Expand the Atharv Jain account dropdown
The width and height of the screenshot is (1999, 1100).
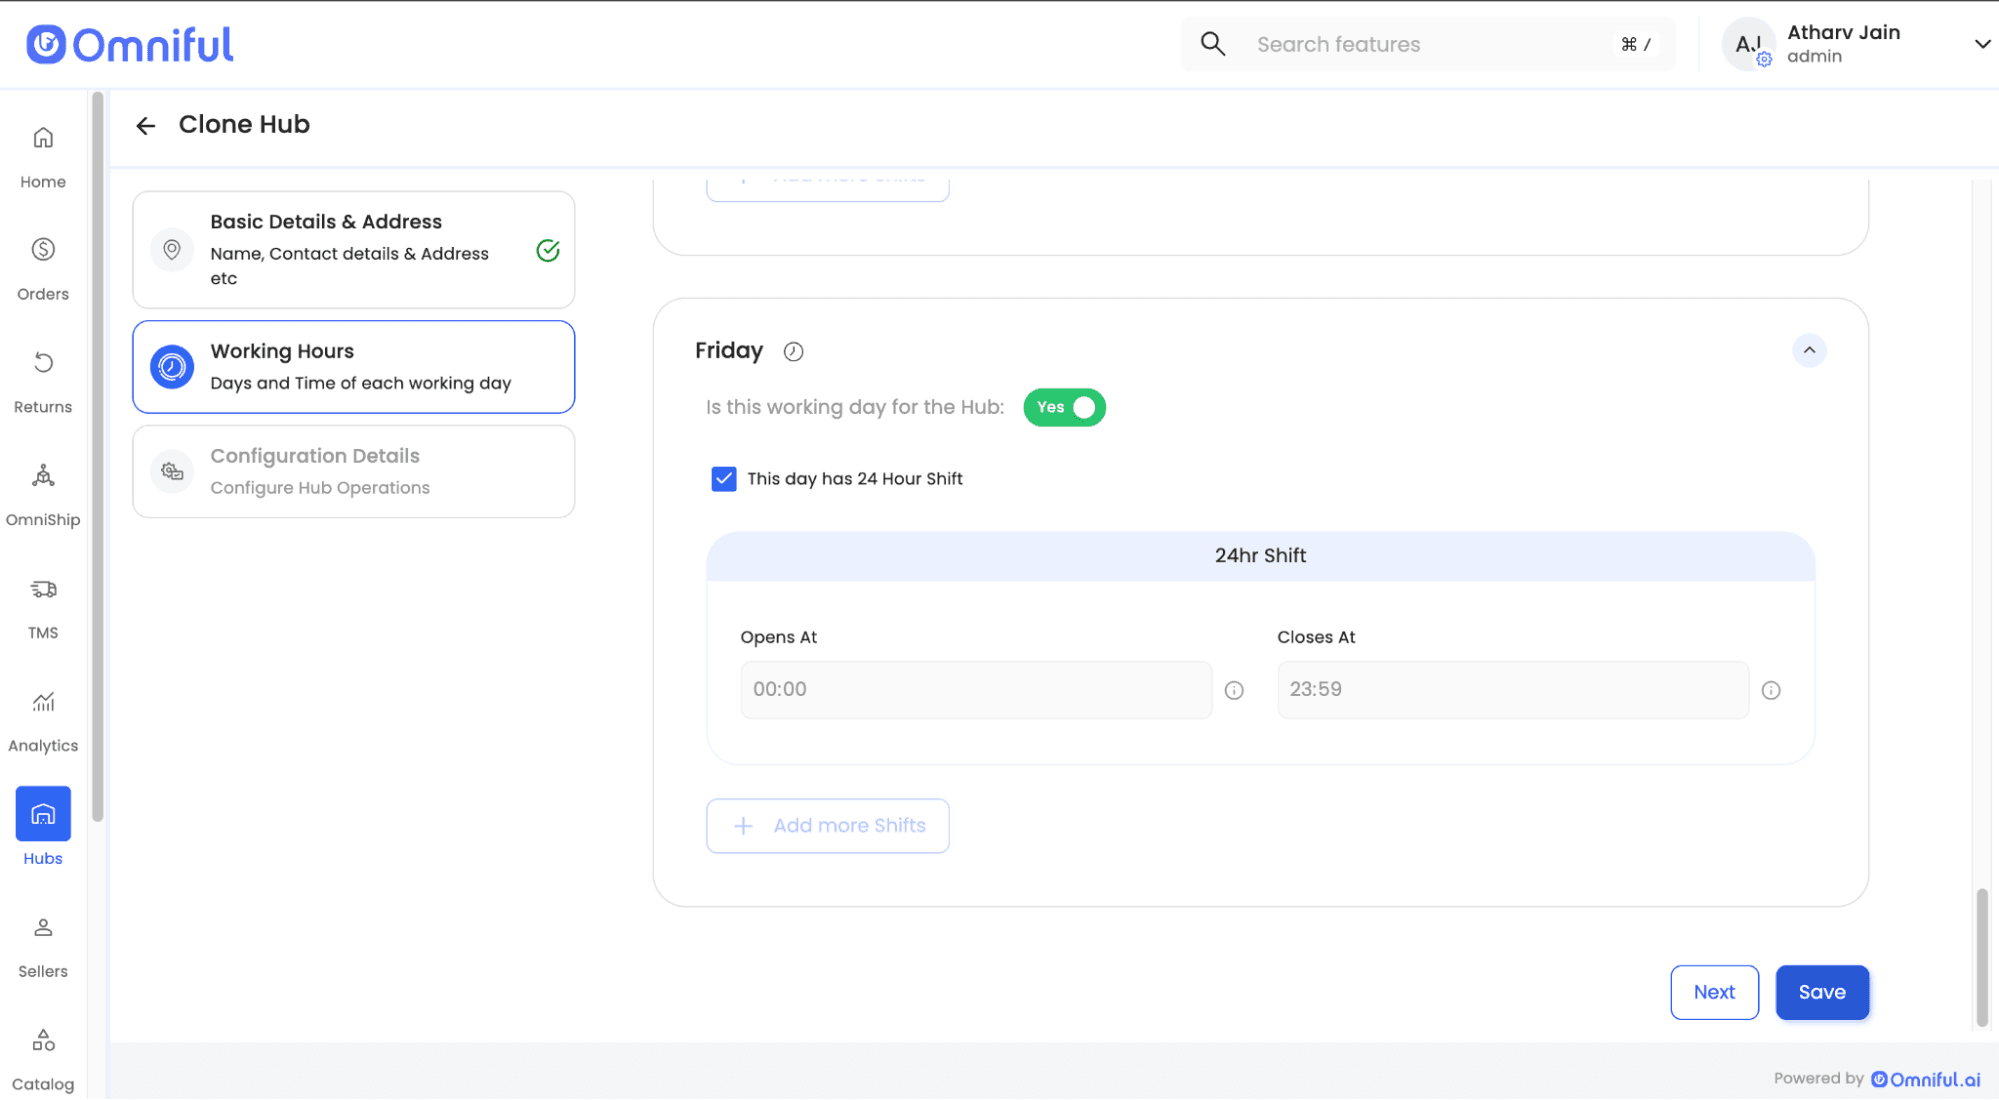1981,44
